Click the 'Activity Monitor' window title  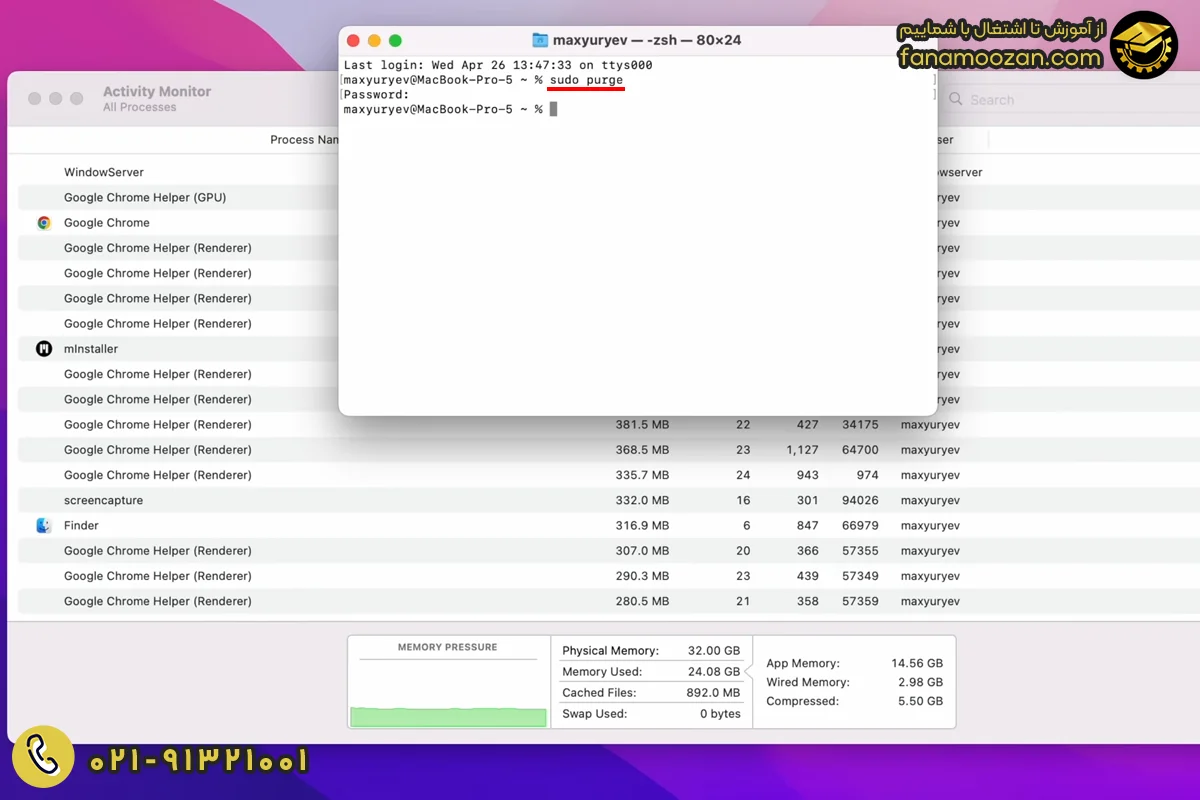[x=157, y=92]
